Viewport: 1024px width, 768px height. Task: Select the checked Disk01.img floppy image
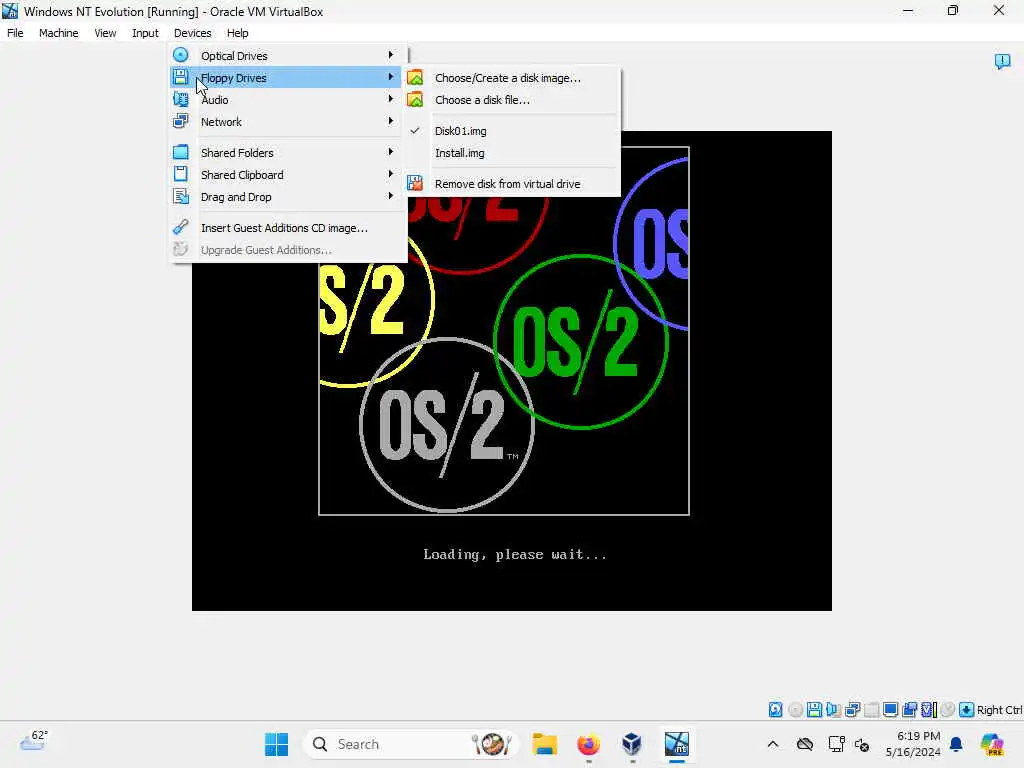[513, 131]
